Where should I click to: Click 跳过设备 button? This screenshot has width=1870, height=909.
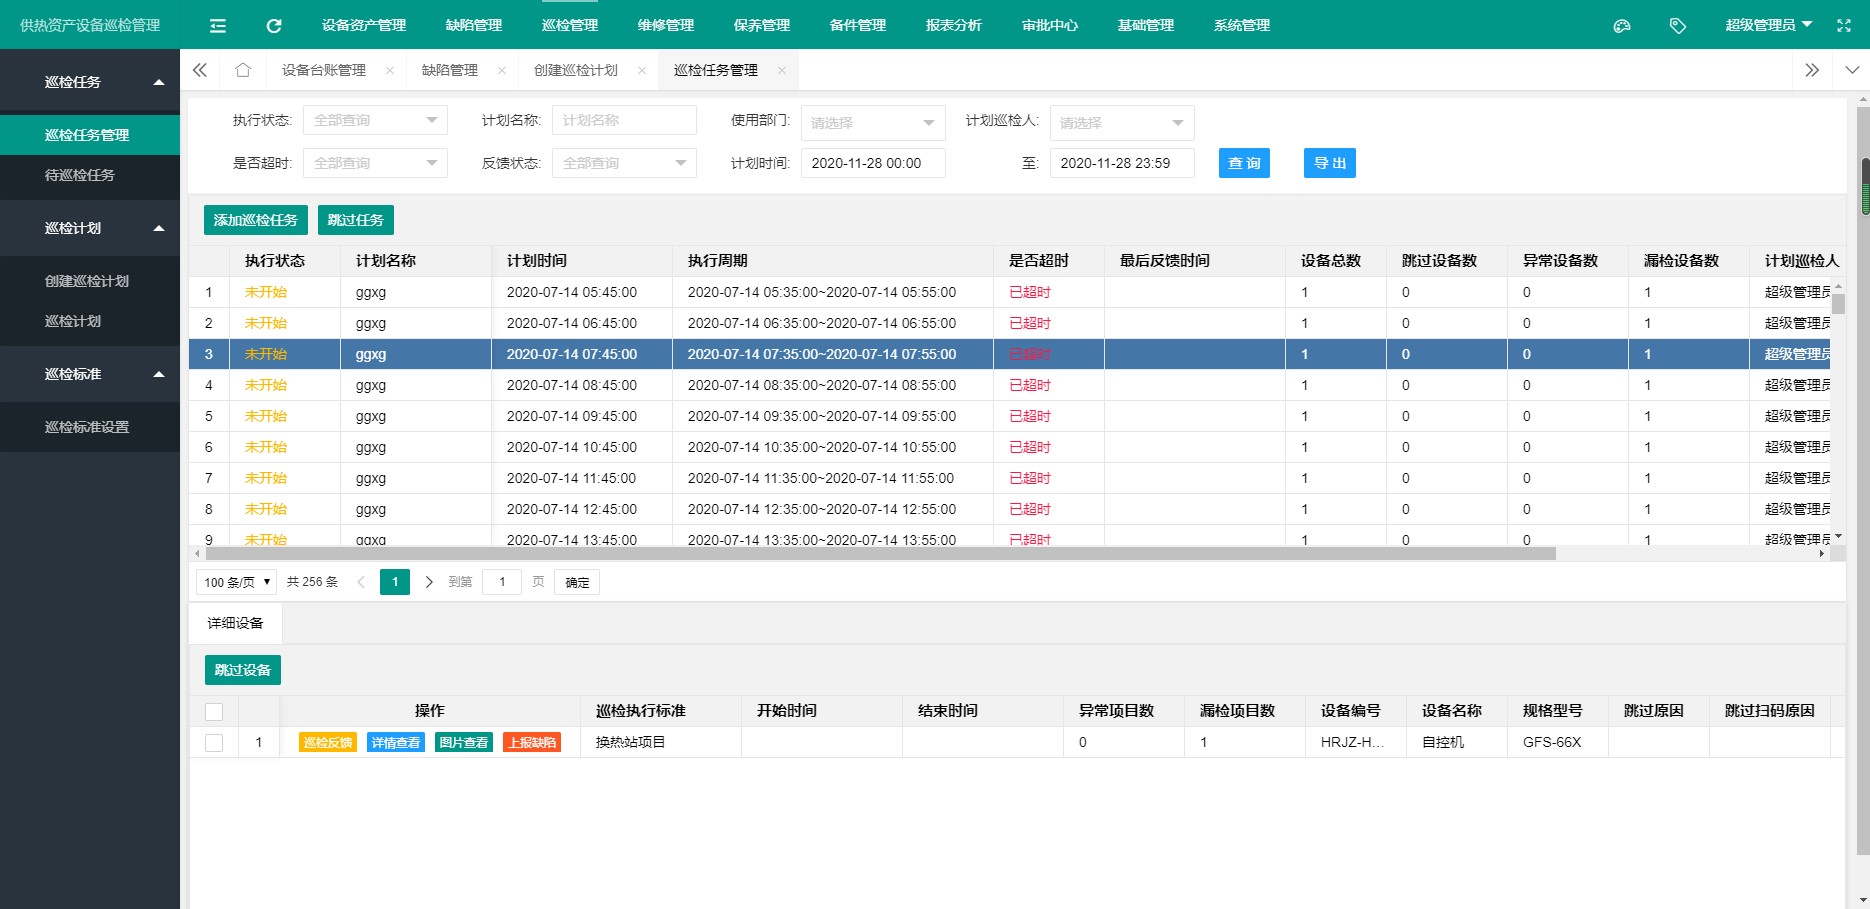coord(243,670)
